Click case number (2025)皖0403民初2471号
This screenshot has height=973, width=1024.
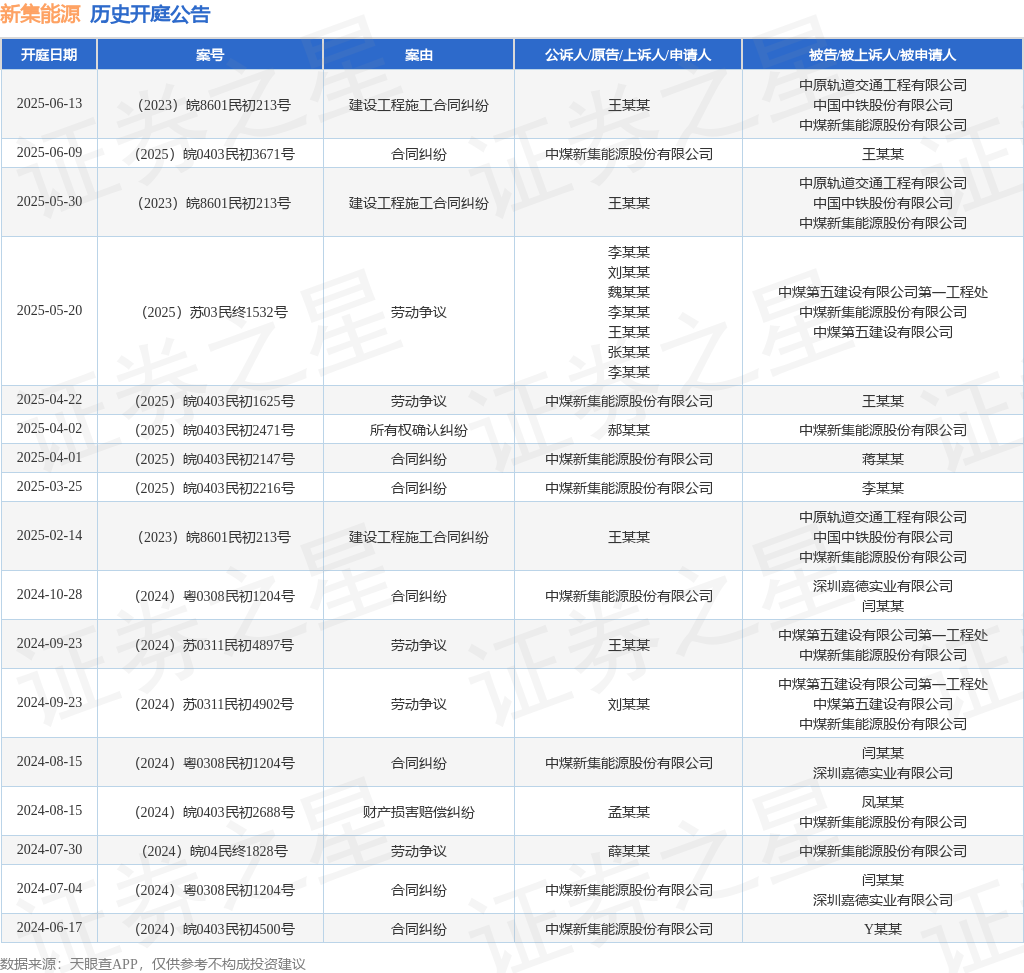[x=214, y=430]
